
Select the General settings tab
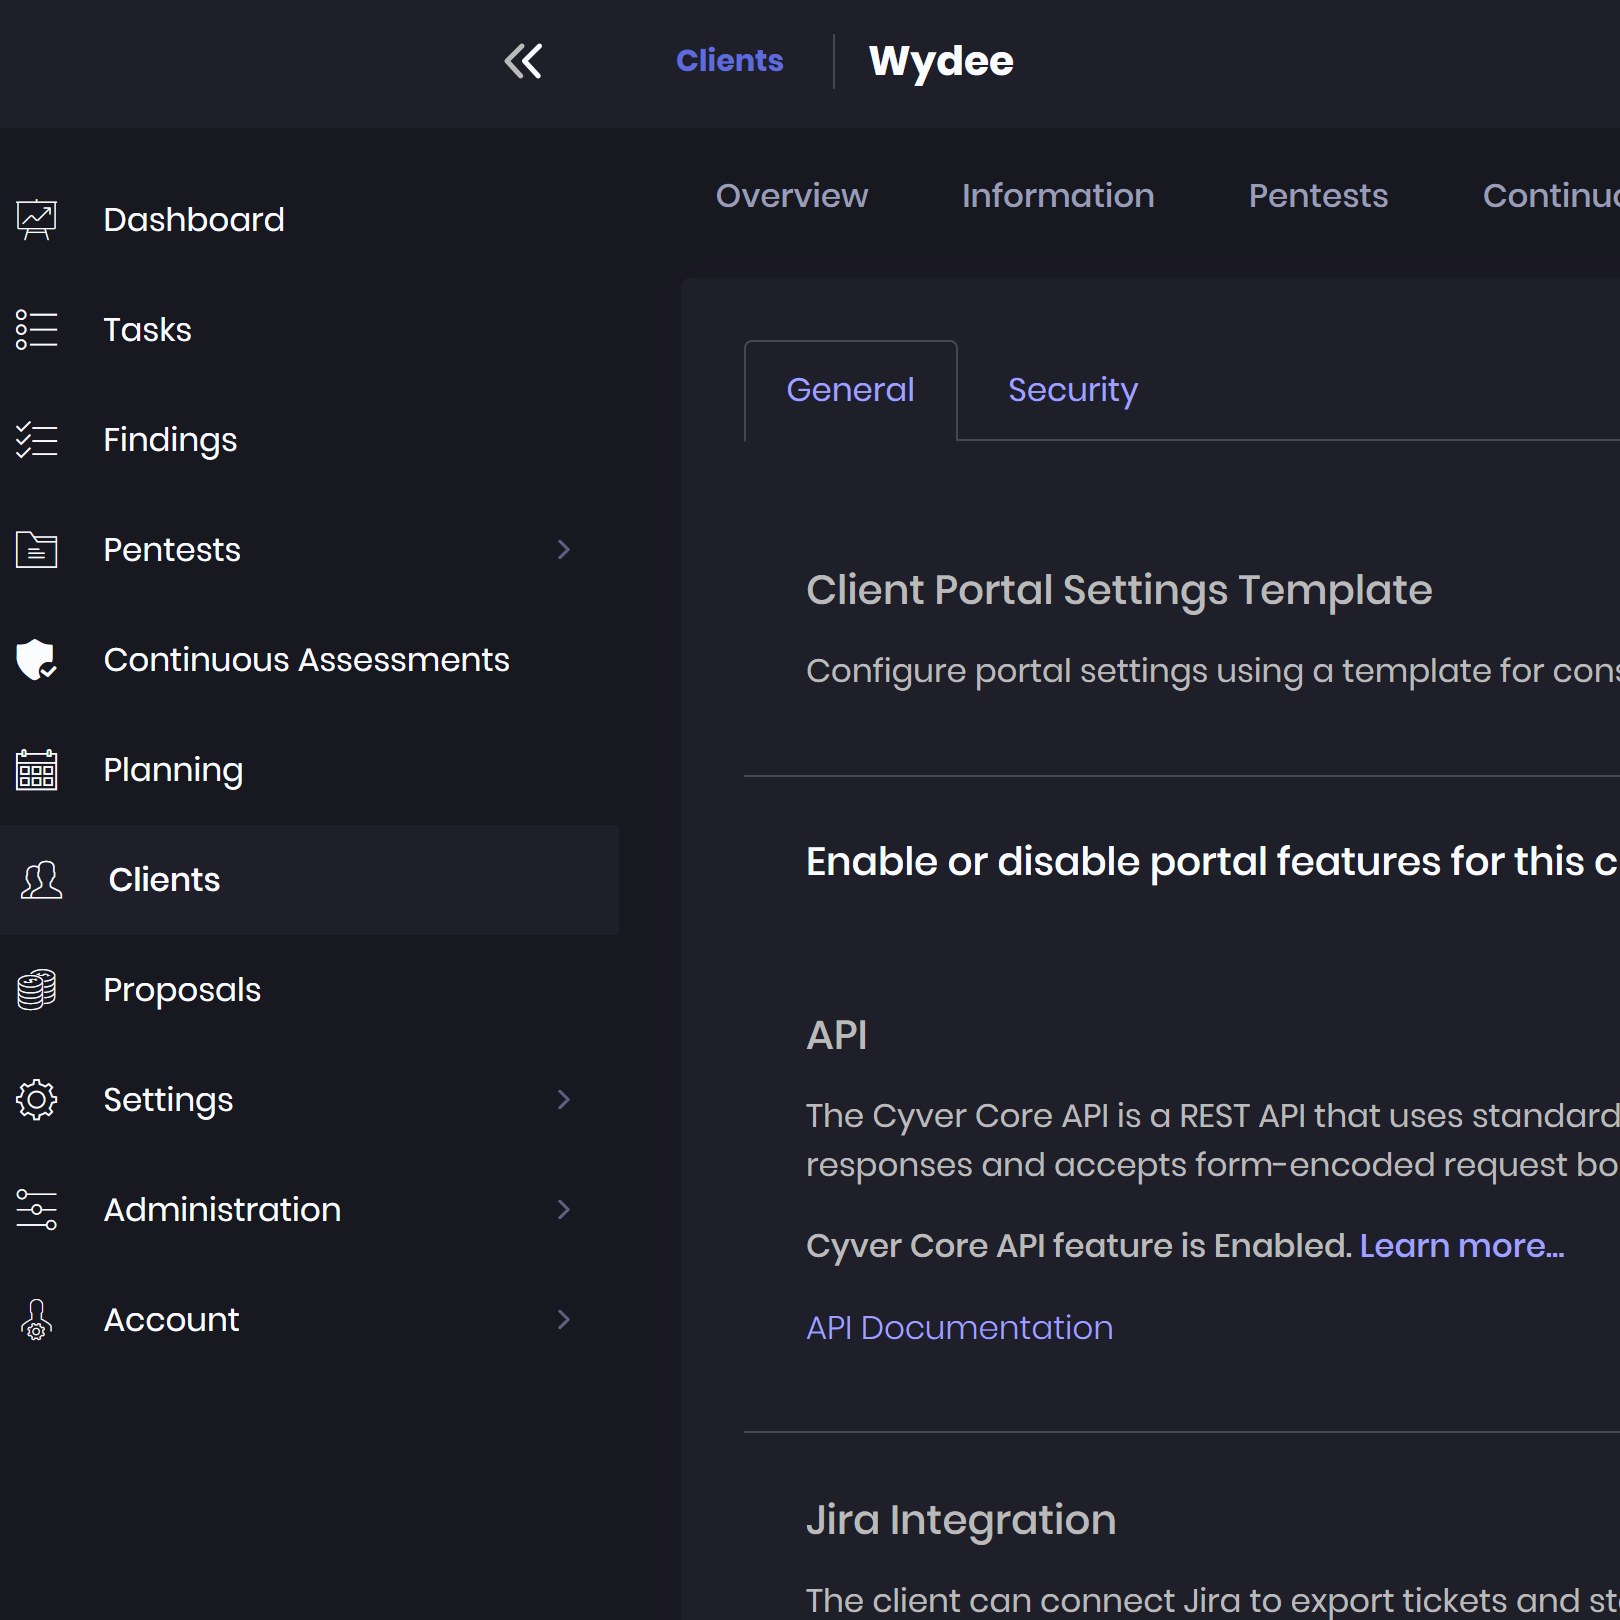[x=851, y=390]
